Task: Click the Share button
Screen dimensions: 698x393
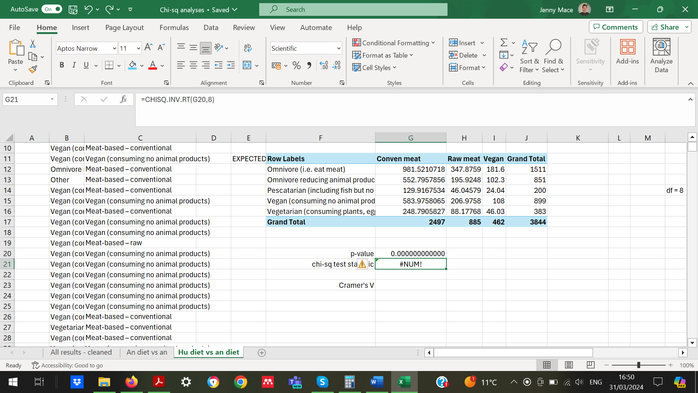Action: (669, 27)
